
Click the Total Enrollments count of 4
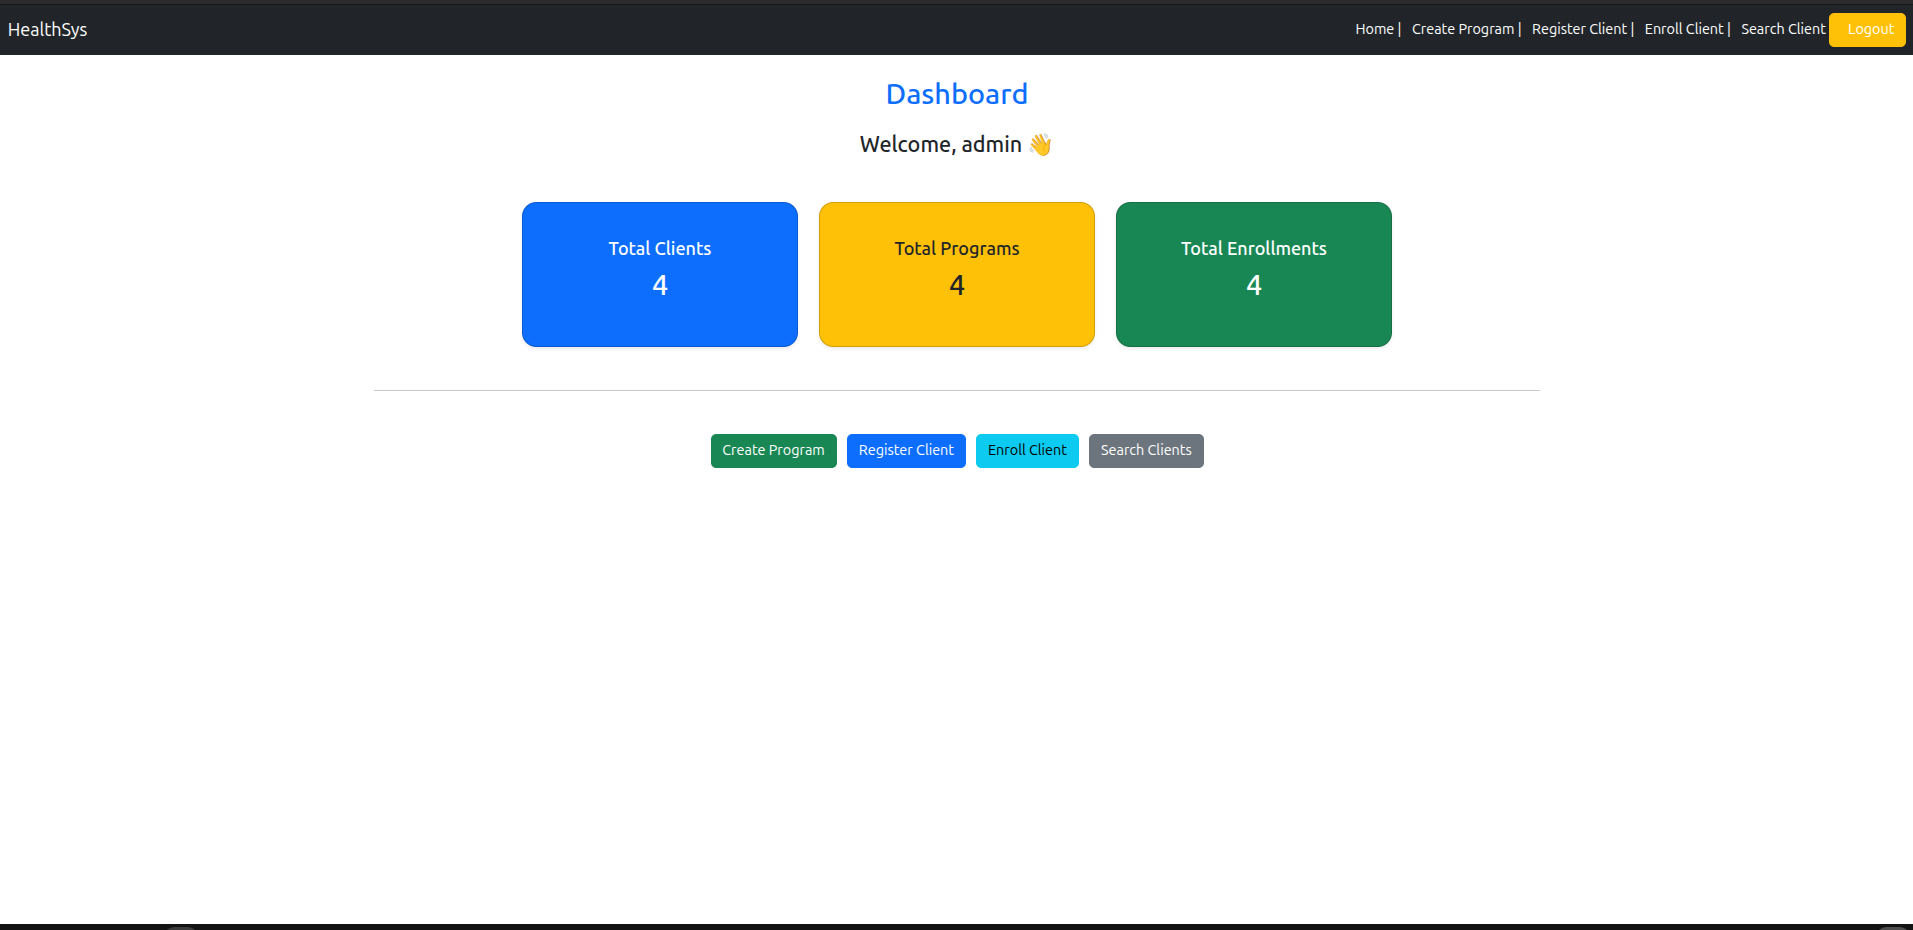[1253, 285]
